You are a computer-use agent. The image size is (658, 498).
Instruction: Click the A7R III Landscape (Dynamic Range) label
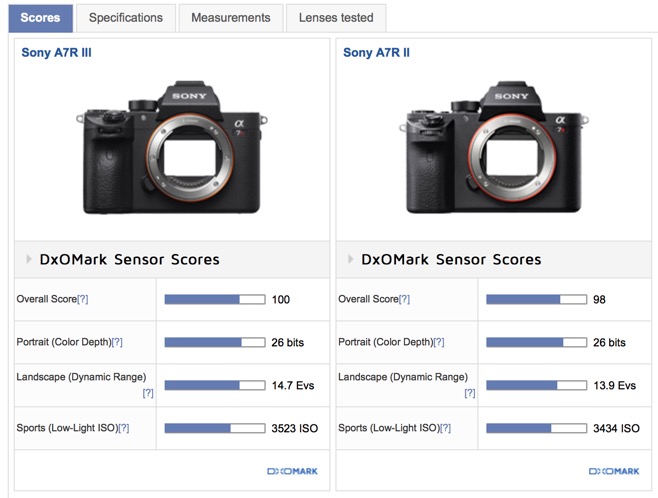pyautogui.click(x=81, y=377)
